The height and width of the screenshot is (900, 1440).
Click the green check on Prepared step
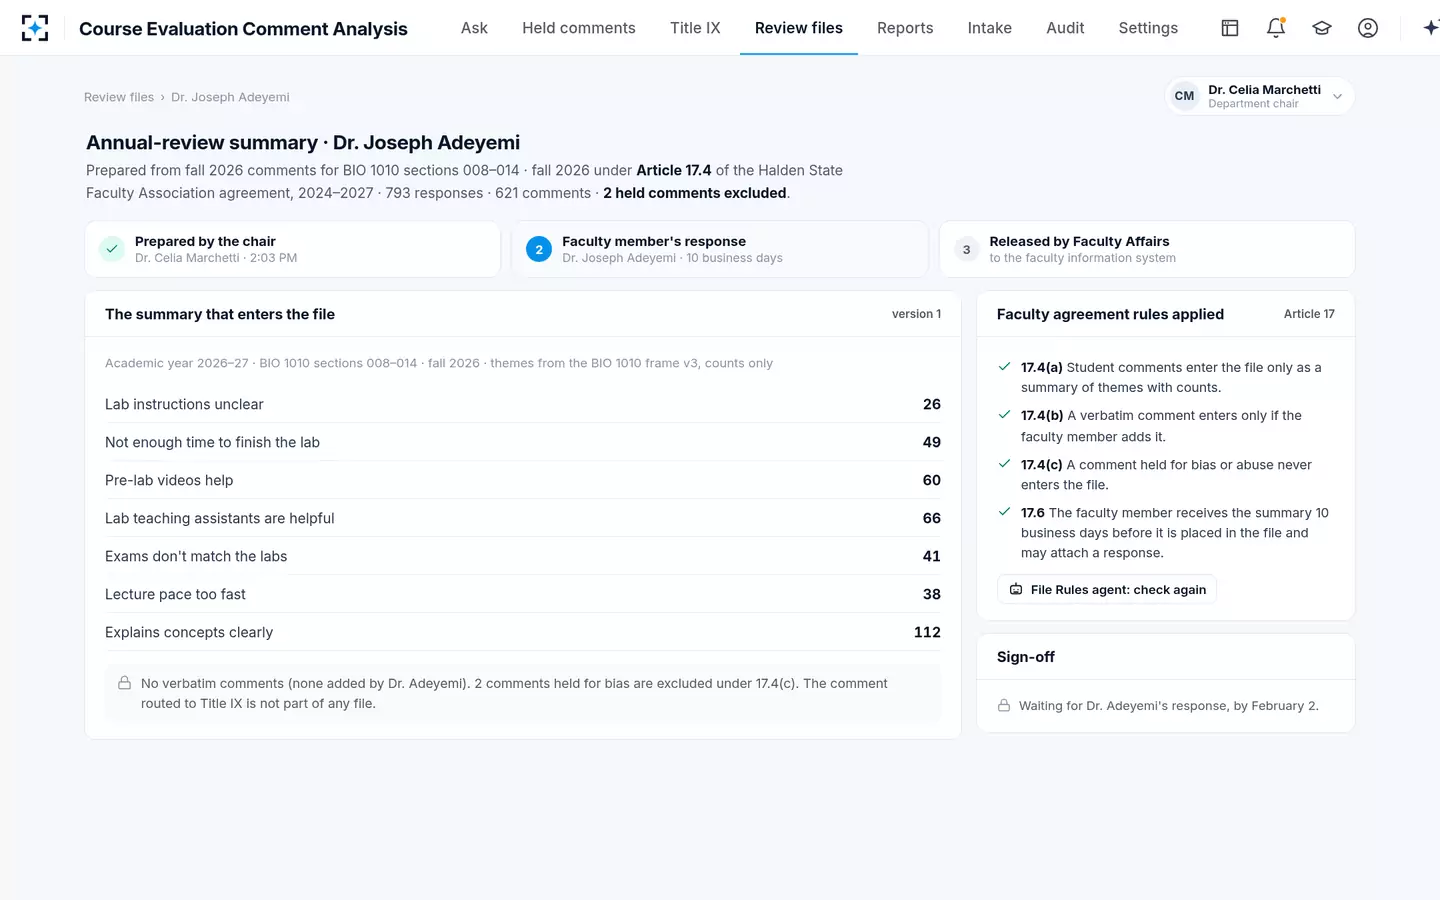coord(112,249)
